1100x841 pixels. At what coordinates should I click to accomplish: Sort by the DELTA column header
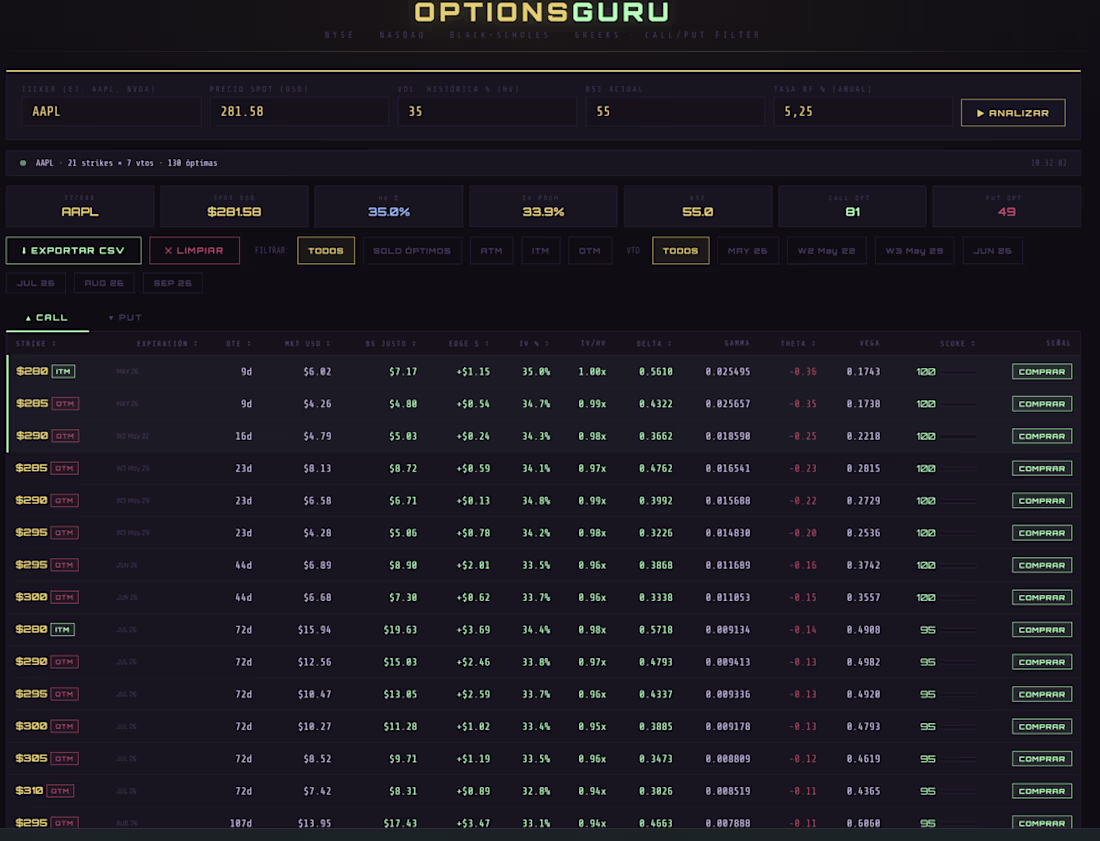(655, 343)
